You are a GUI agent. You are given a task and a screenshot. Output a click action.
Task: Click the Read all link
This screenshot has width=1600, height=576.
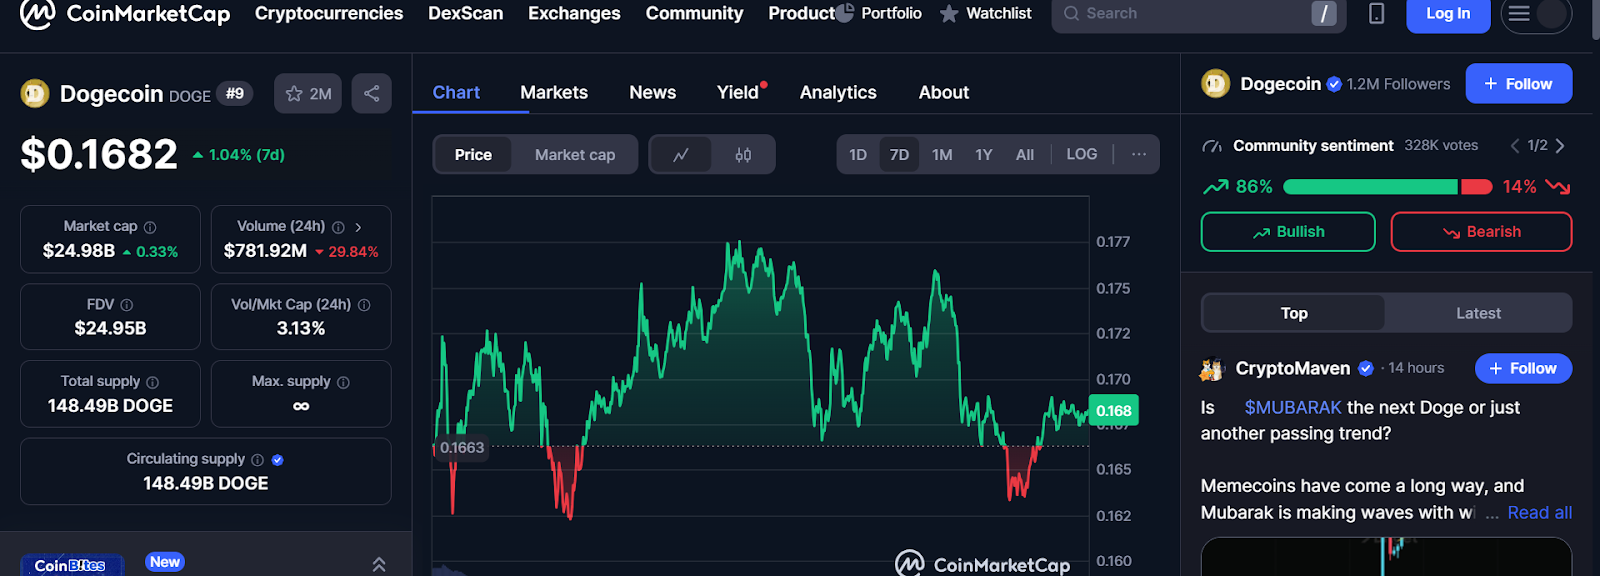[x=1539, y=512]
